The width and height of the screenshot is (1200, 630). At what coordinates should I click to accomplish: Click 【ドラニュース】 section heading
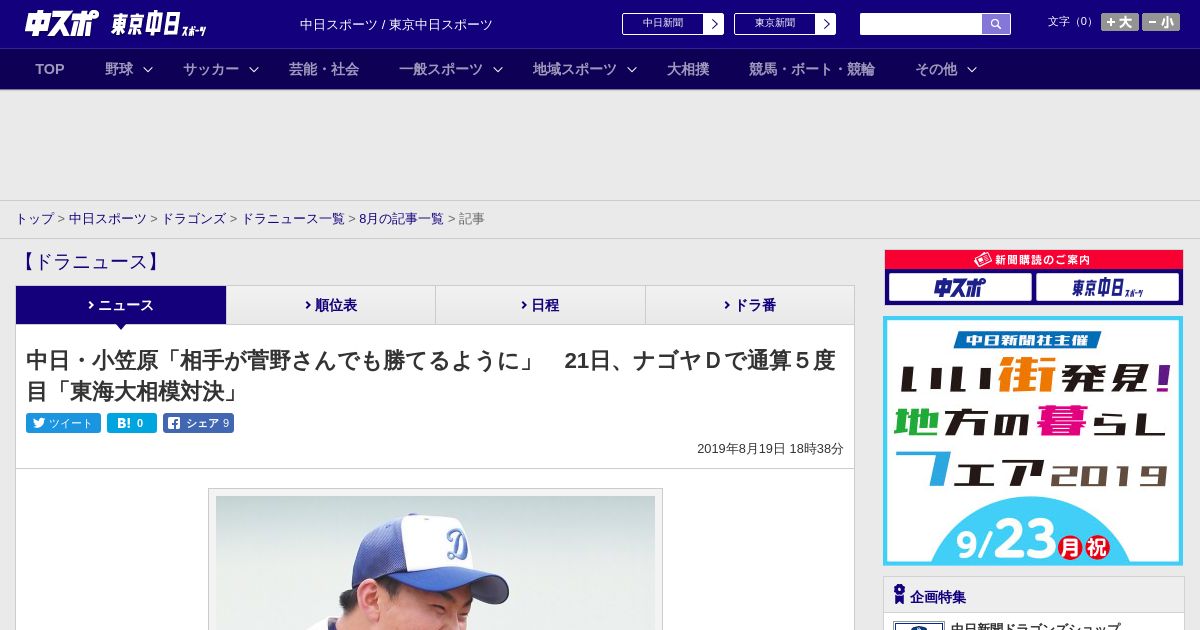click(x=90, y=262)
